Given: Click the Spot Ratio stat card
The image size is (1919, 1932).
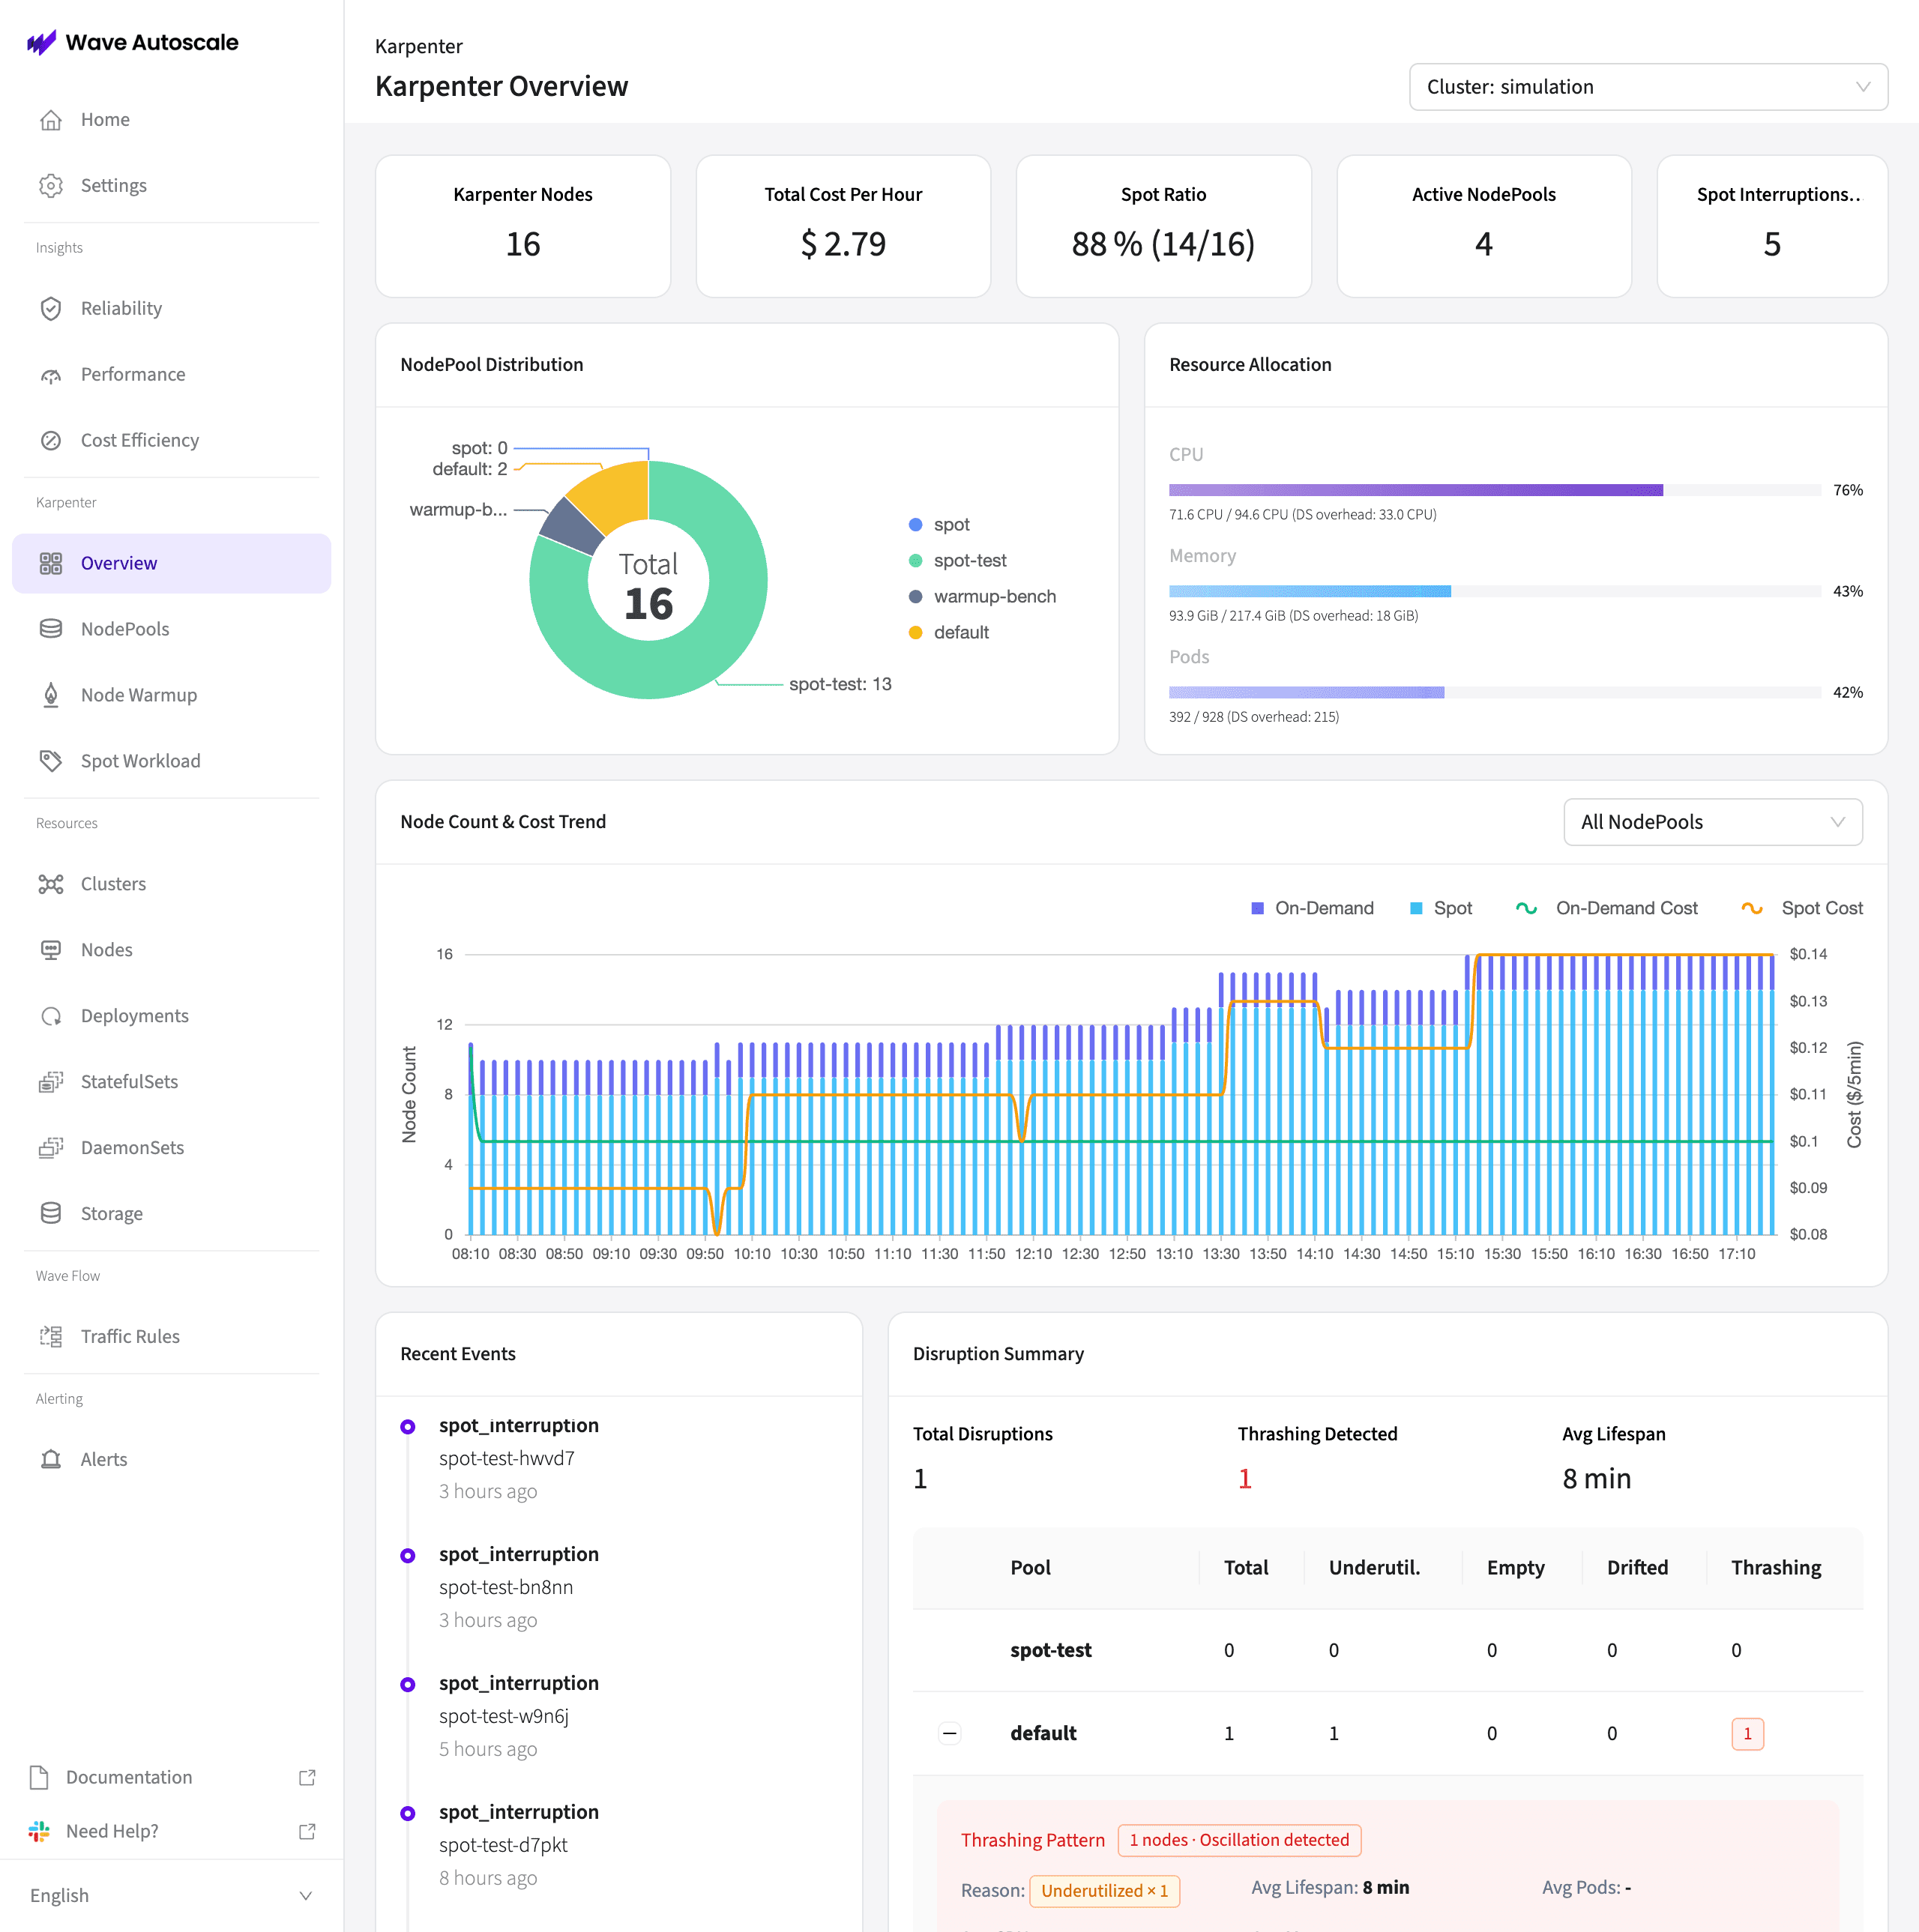Looking at the screenshot, I should pos(1165,227).
